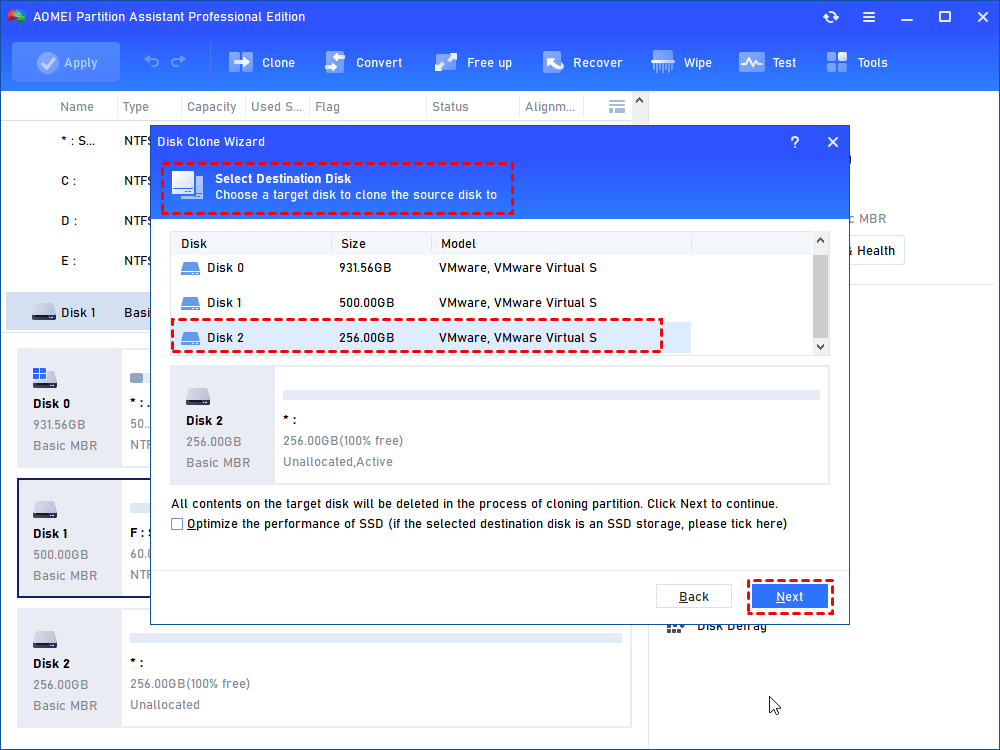The image size is (1000, 750).
Task: Click the Alignment column header
Action: point(550,107)
